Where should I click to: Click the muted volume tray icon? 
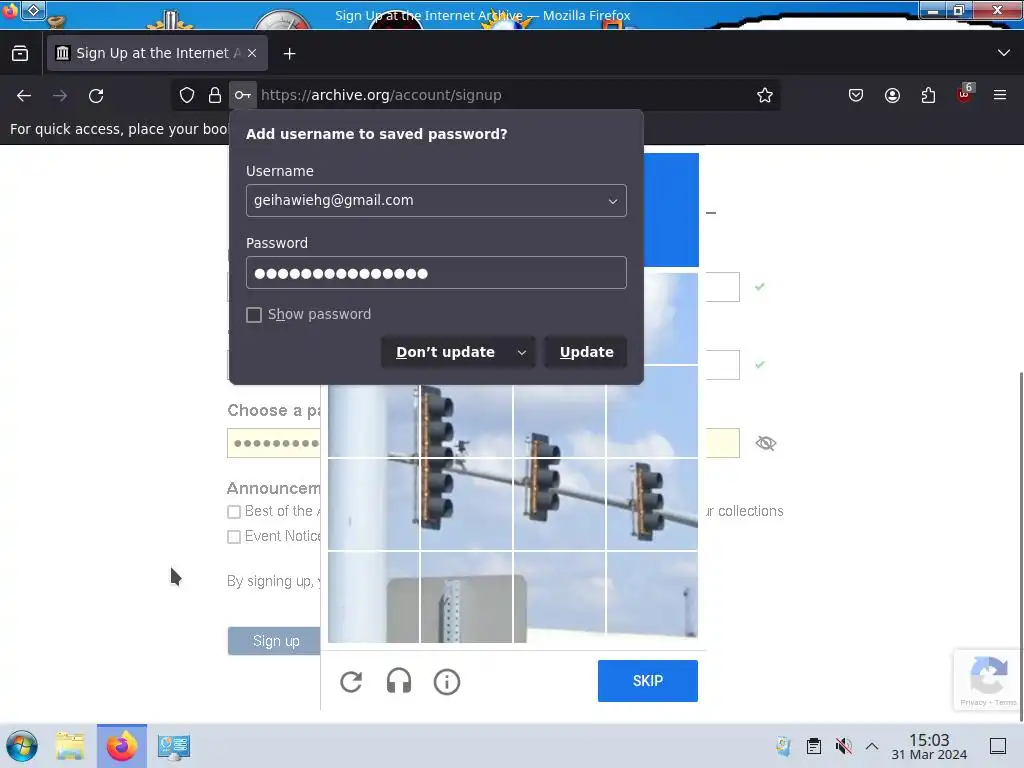[844, 746]
